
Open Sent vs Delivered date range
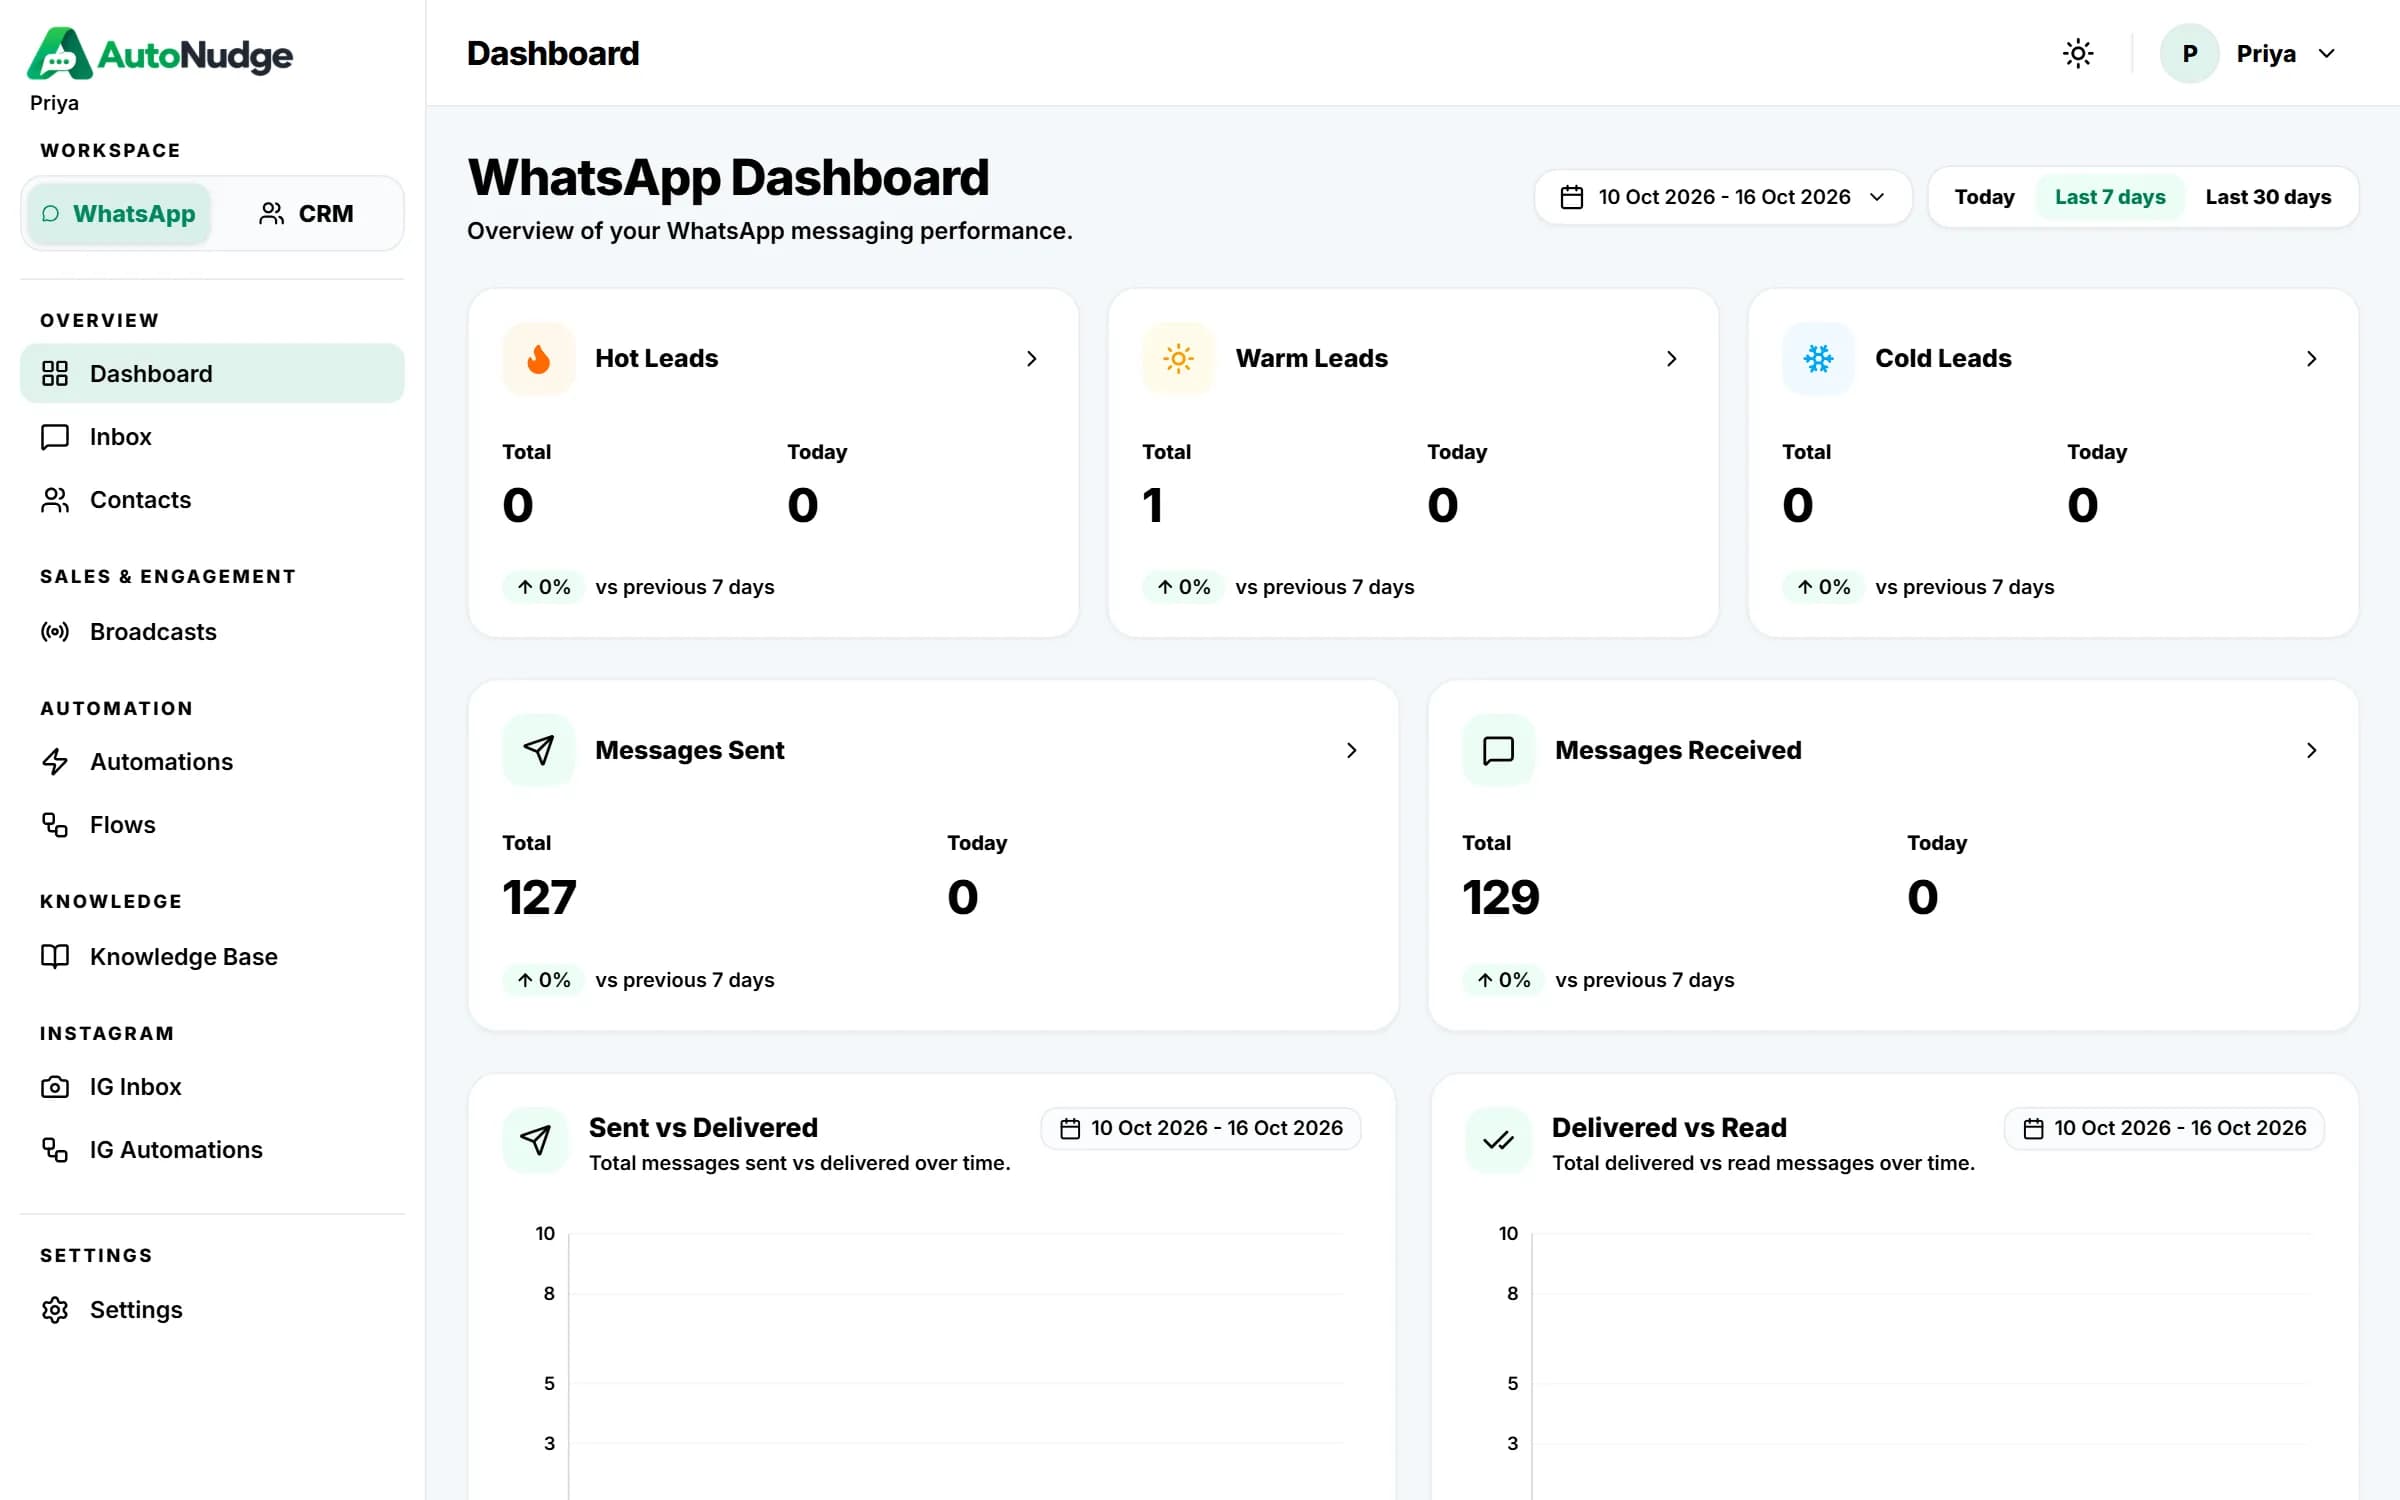pyautogui.click(x=1200, y=1128)
